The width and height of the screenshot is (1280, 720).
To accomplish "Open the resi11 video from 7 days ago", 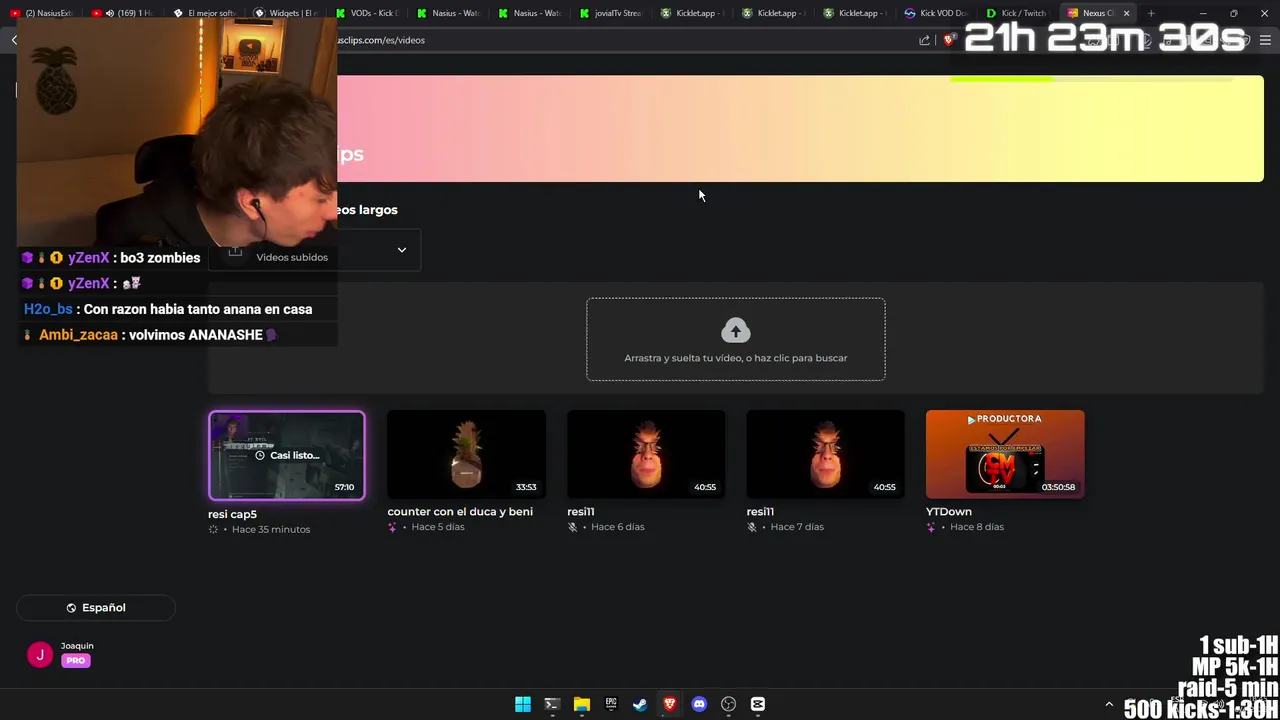I will pos(825,454).
